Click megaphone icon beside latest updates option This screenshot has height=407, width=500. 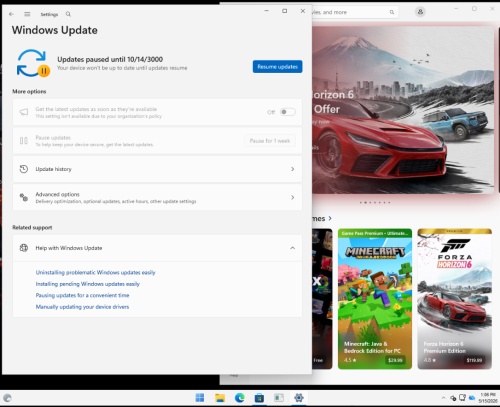point(24,112)
